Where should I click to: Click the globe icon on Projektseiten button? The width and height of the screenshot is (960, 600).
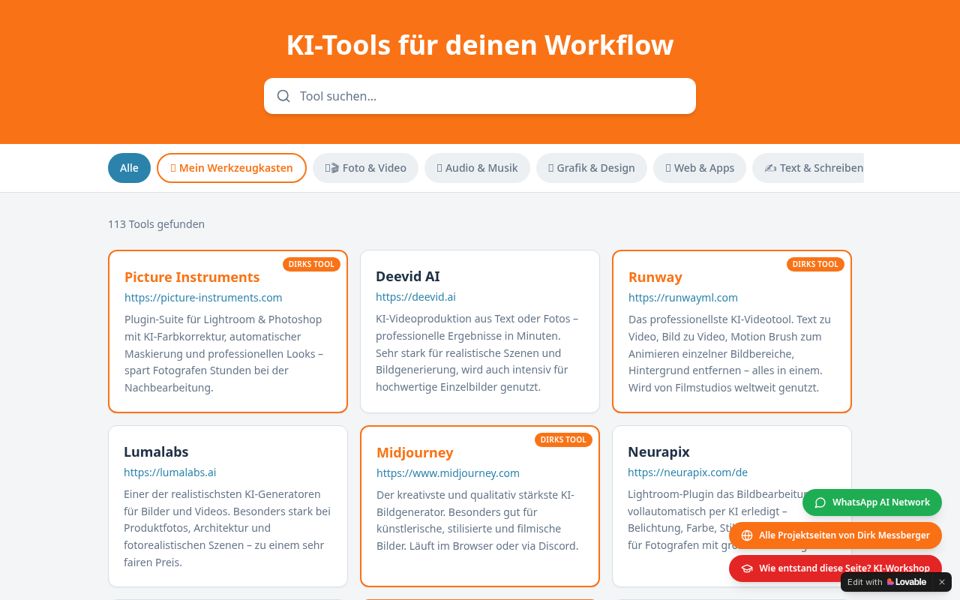tap(747, 536)
